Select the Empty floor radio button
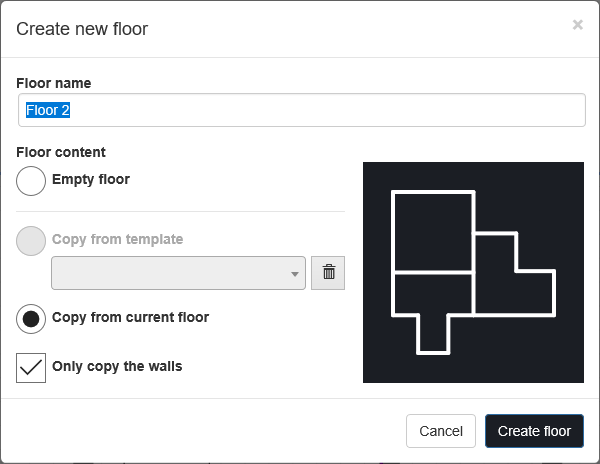 pyautogui.click(x=31, y=181)
